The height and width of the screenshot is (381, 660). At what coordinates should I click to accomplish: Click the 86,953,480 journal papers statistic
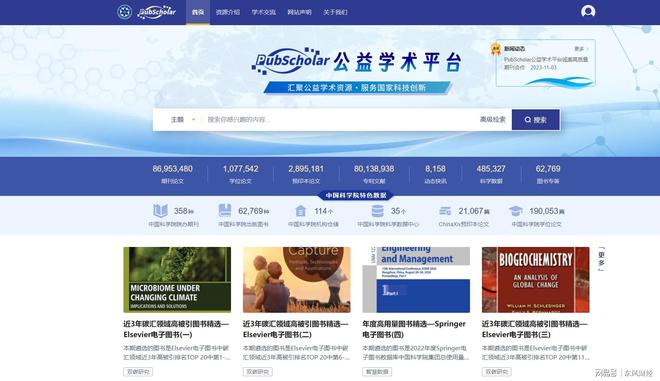(x=173, y=174)
